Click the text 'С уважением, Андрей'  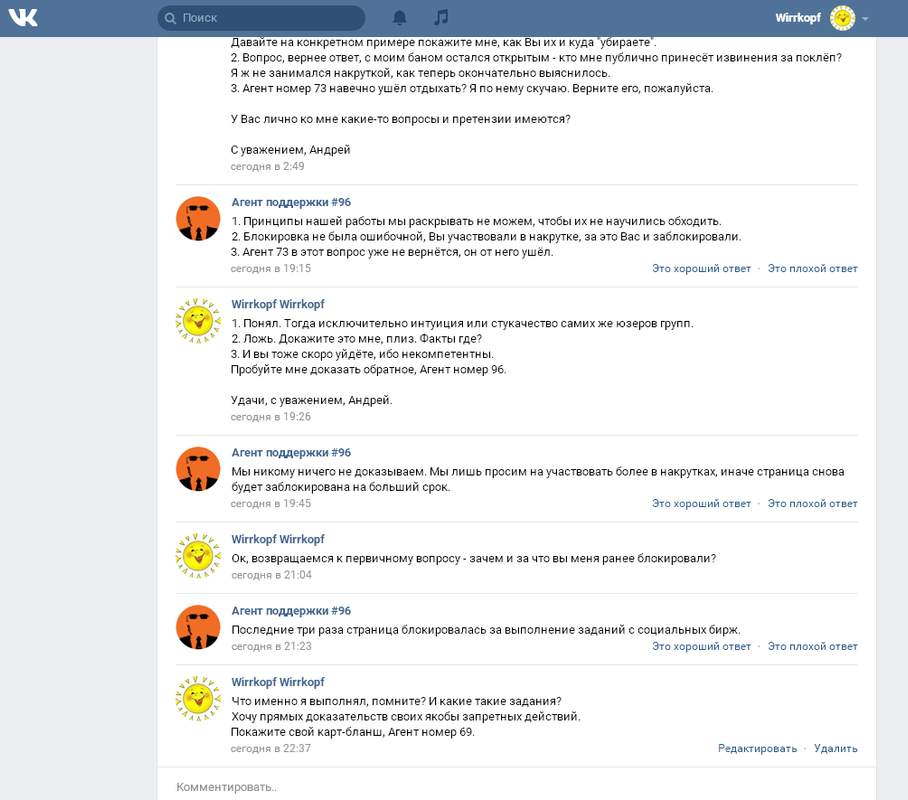[291, 149]
